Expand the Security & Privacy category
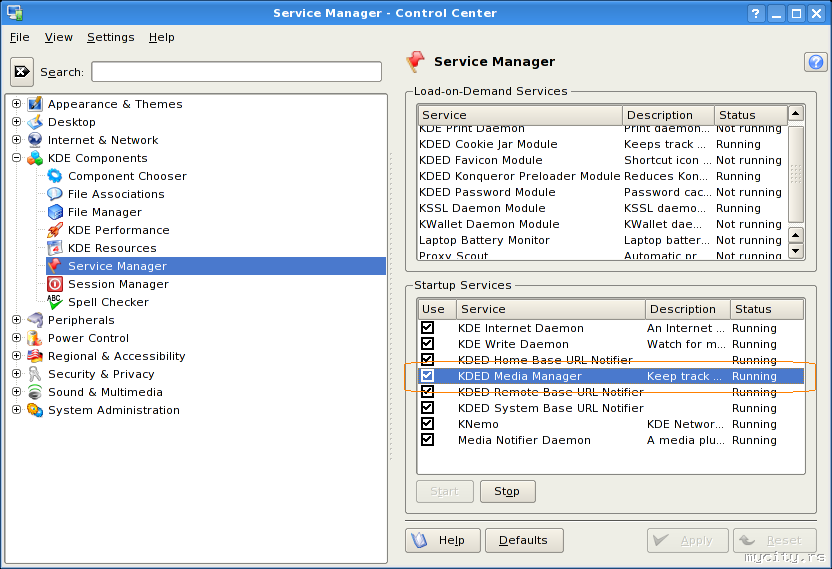 click(16, 374)
